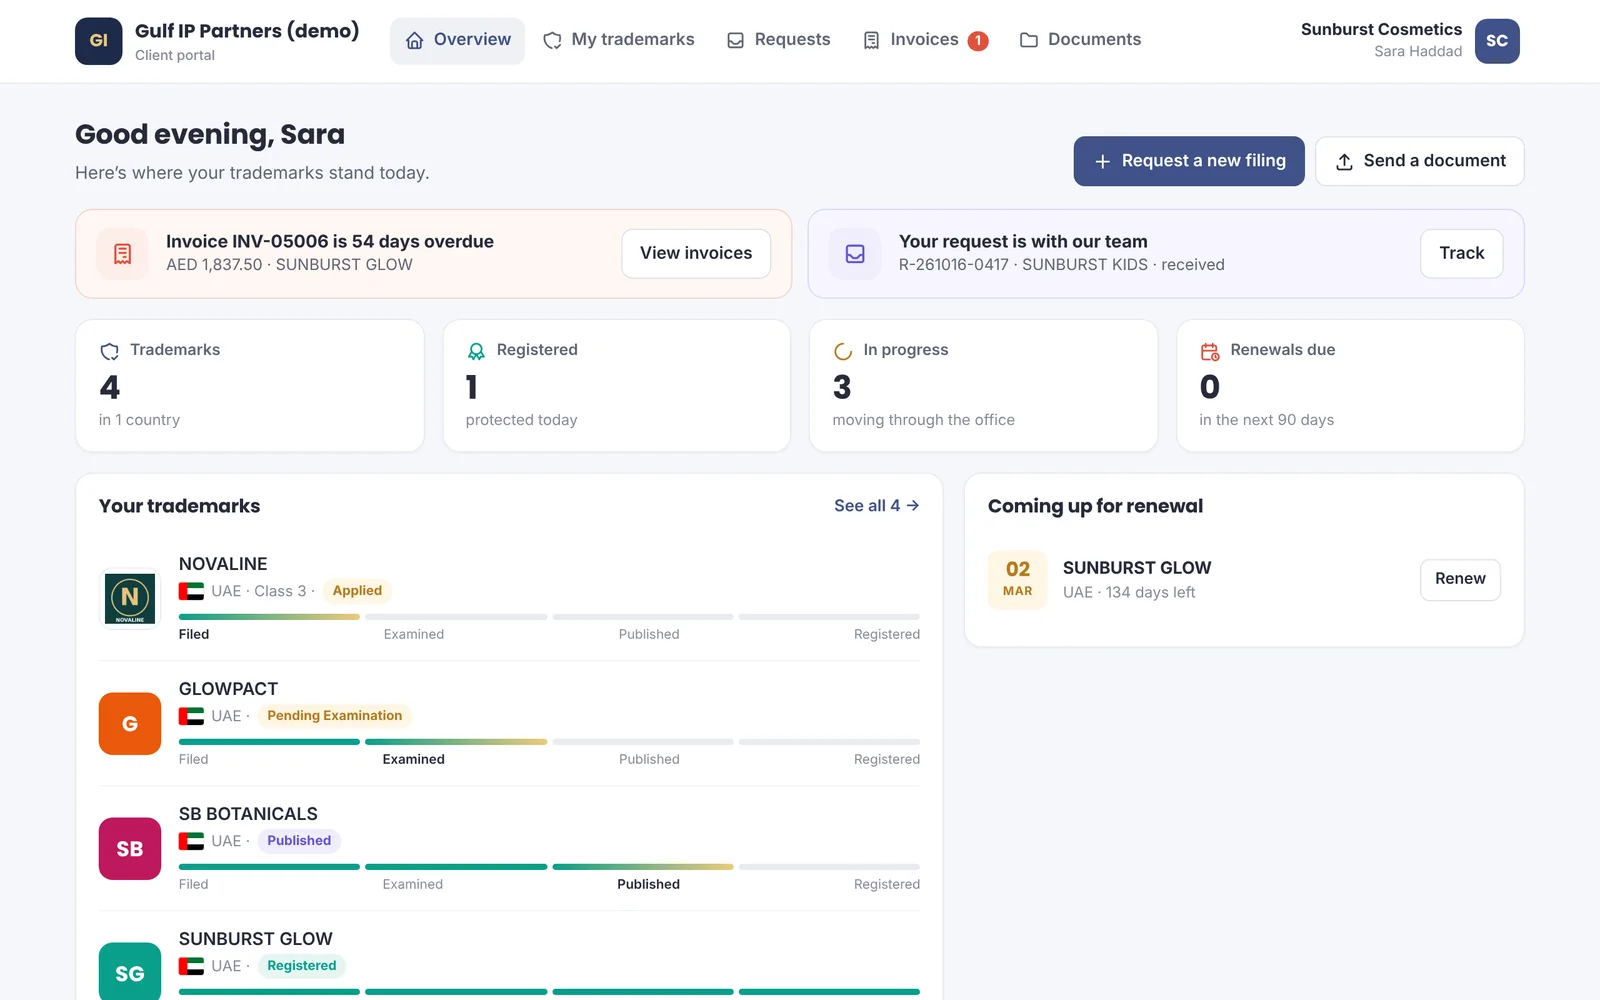Viewport: 1600px width, 1000px height.
Task: Renew the SUNBURST GLOW trademark
Action: tap(1460, 579)
